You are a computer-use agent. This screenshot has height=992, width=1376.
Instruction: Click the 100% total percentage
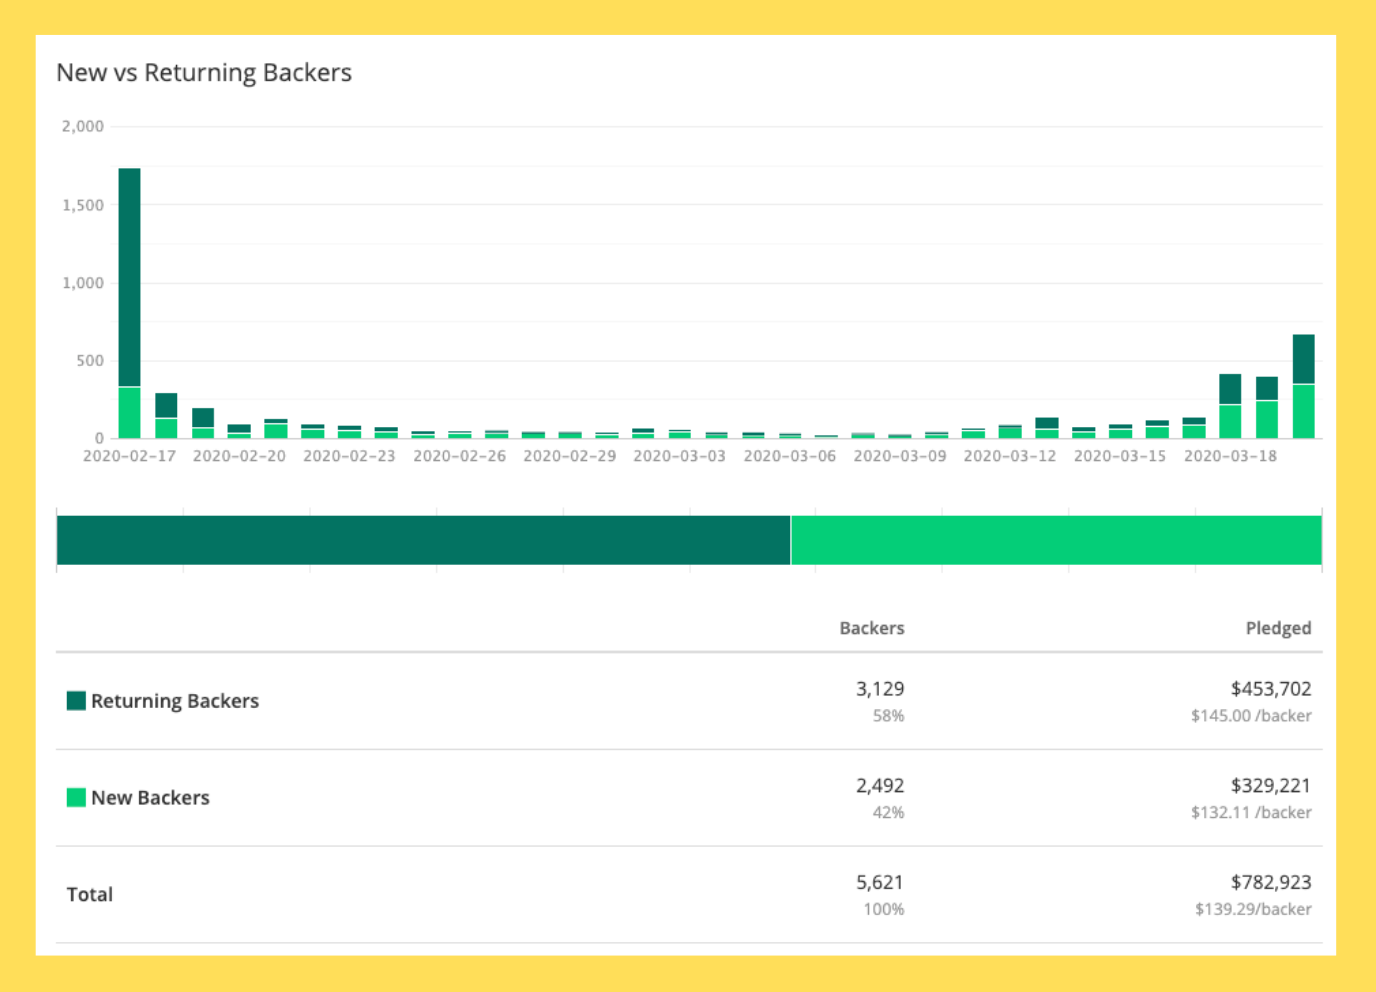[884, 909]
